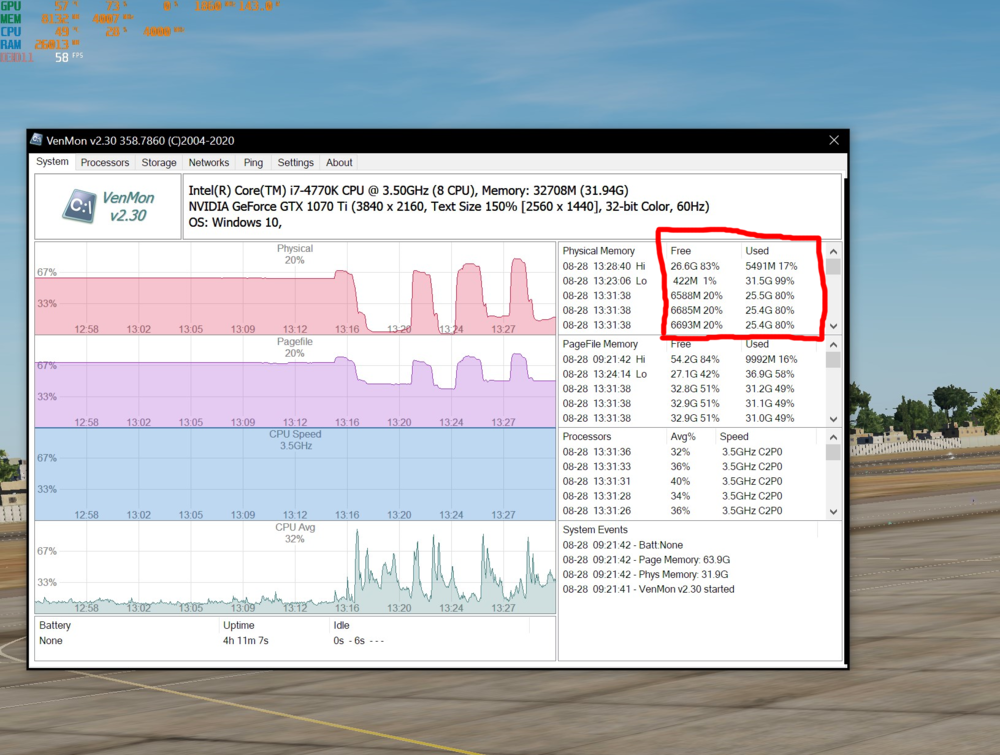Click the VenMon title bar app icon
The width and height of the screenshot is (1000, 755).
click(x=37, y=141)
